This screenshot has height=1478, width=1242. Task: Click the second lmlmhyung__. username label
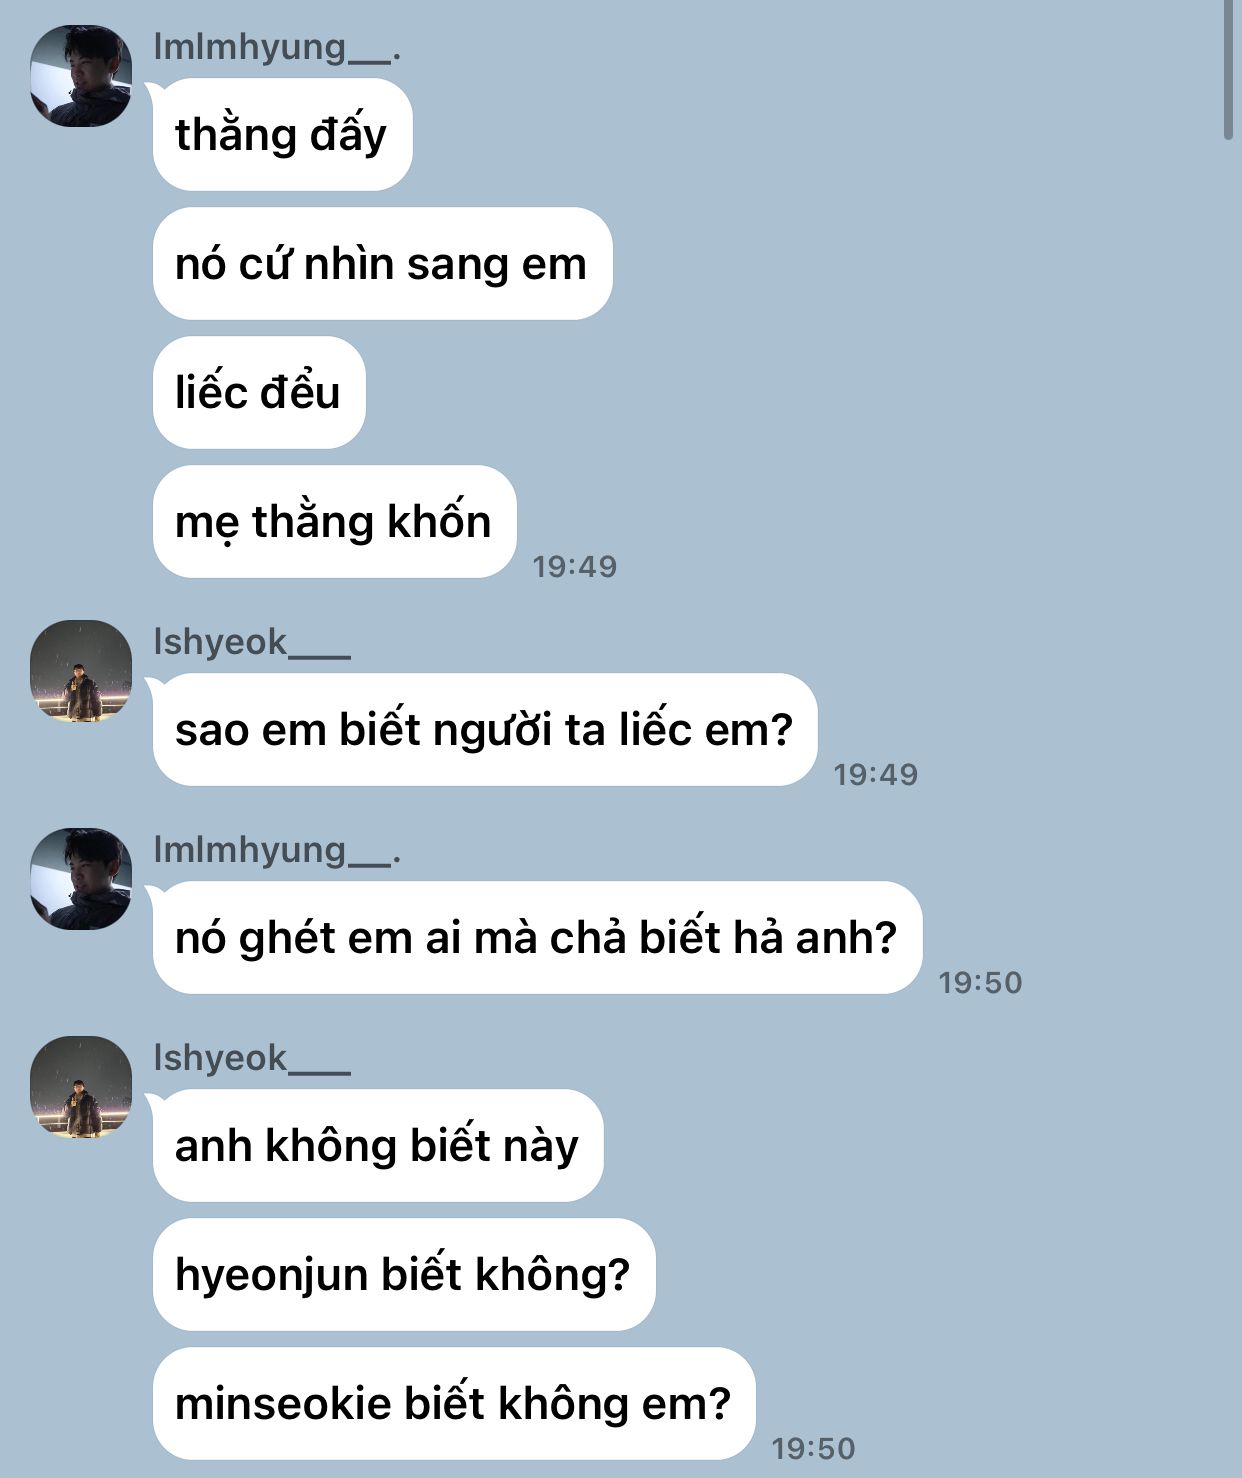click(x=277, y=850)
